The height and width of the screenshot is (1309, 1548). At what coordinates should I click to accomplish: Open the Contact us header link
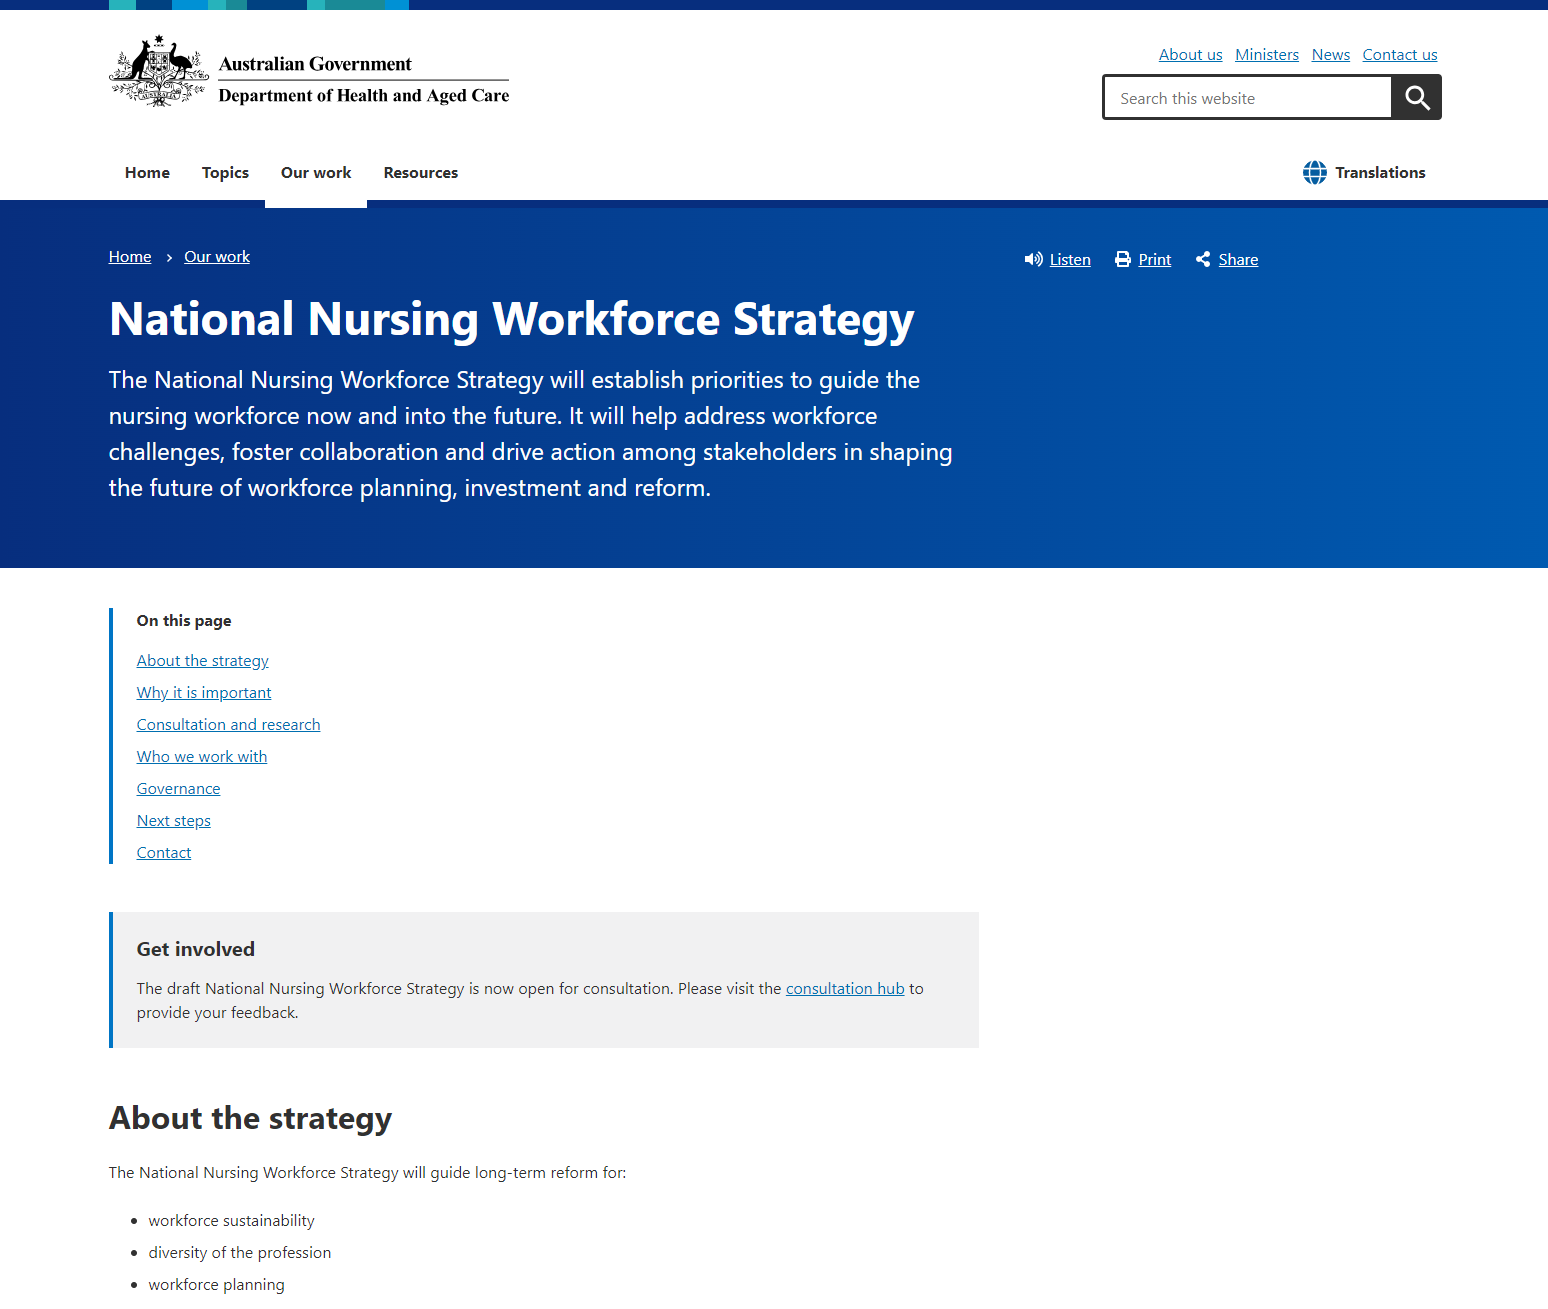(x=1399, y=54)
